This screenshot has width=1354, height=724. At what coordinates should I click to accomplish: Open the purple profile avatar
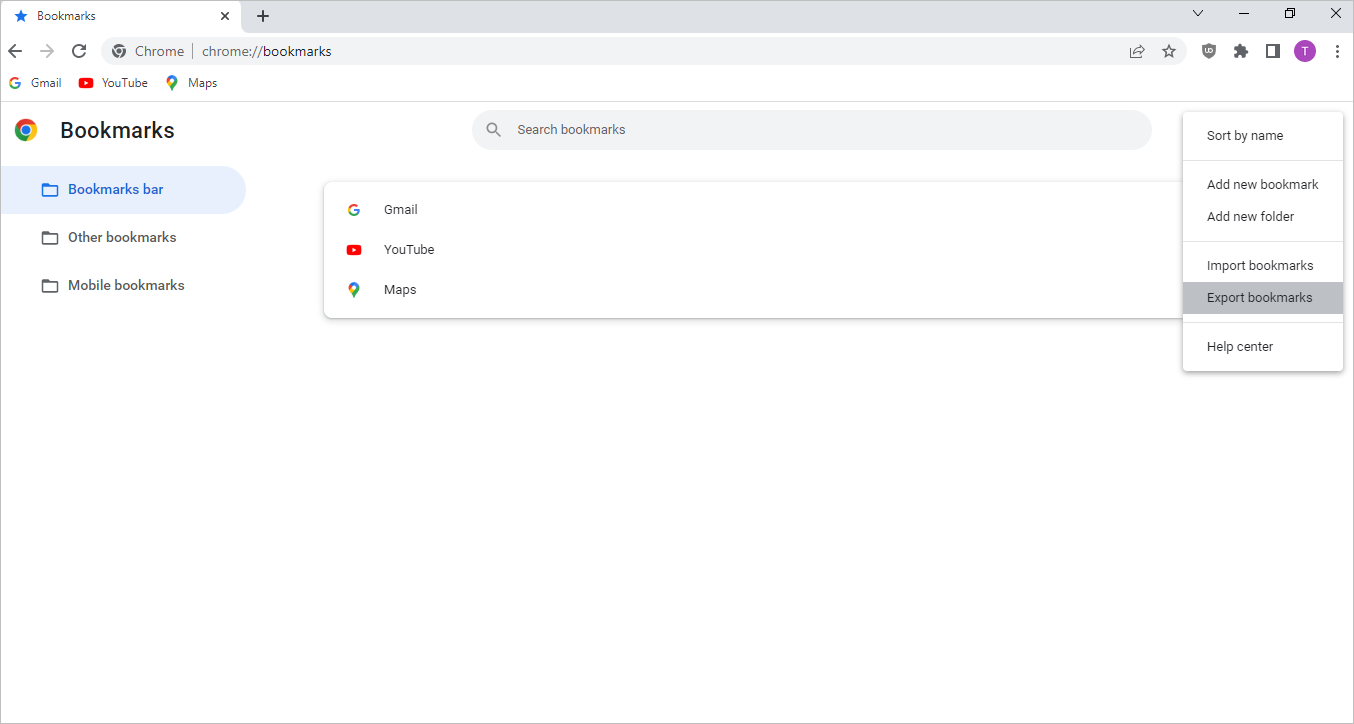[x=1305, y=51]
